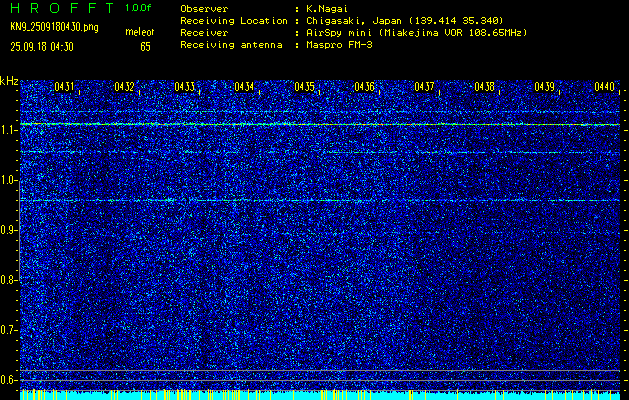Viewport: 629px width, 400px height.
Task: Click the 0437 time marker
Action: (x=424, y=87)
